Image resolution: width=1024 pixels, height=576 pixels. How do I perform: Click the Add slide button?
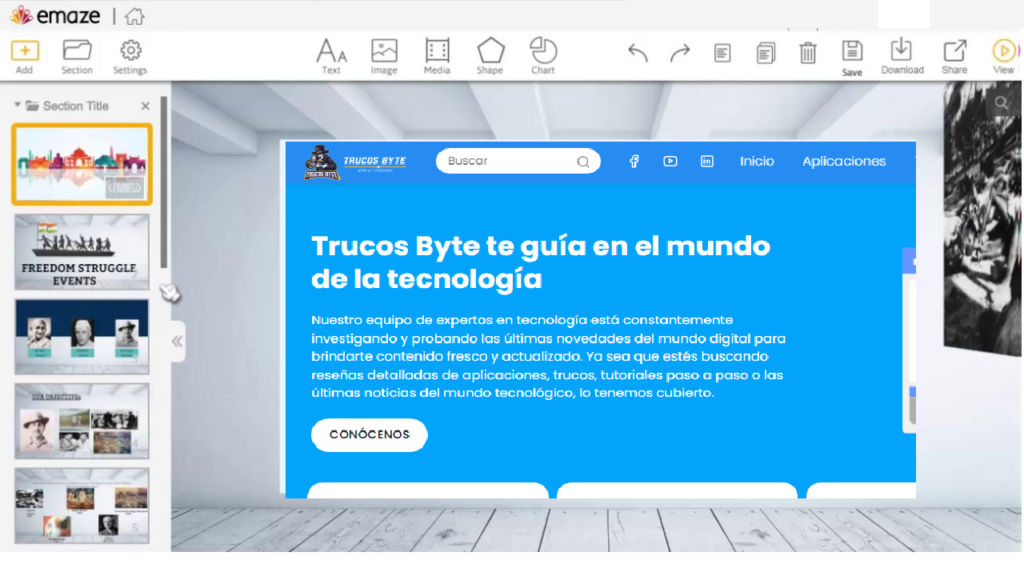(24, 57)
